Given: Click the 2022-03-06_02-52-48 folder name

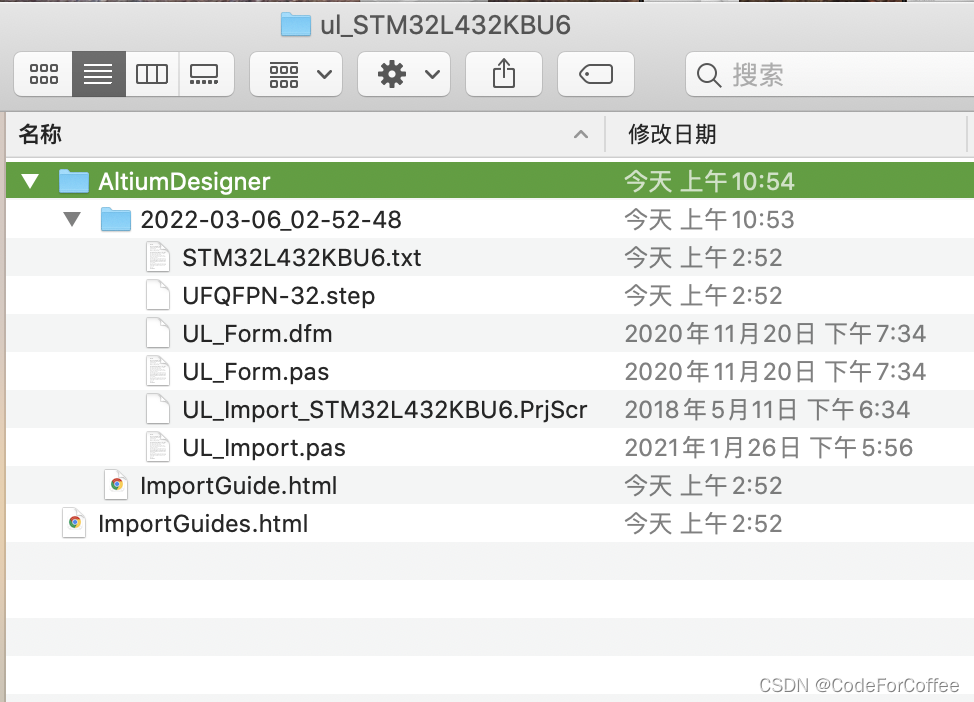Looking at the screenshot, I should pyautogui.click(x=271, y=219).
